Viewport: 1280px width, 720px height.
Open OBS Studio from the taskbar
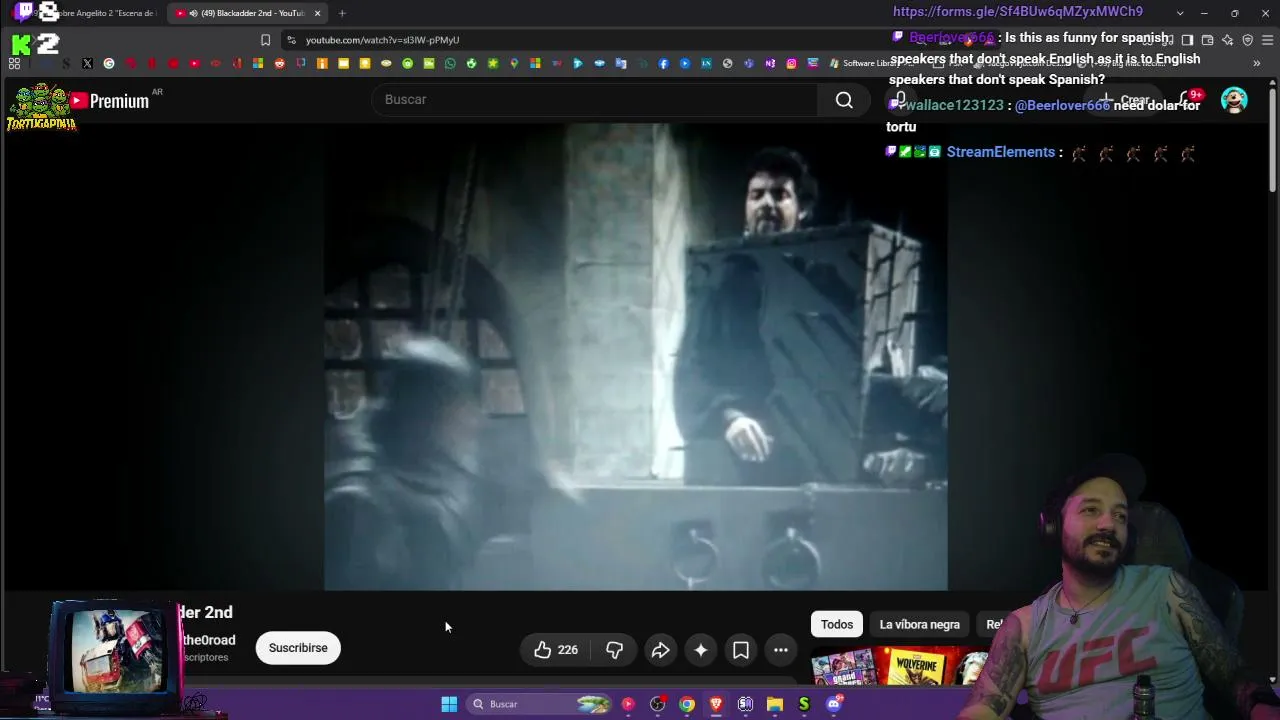[657, 704]
